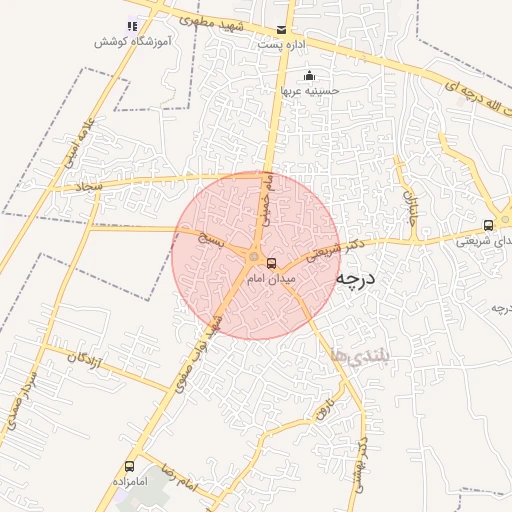
Task: Click the شهید مطهری road label
Action: (211, 23)
